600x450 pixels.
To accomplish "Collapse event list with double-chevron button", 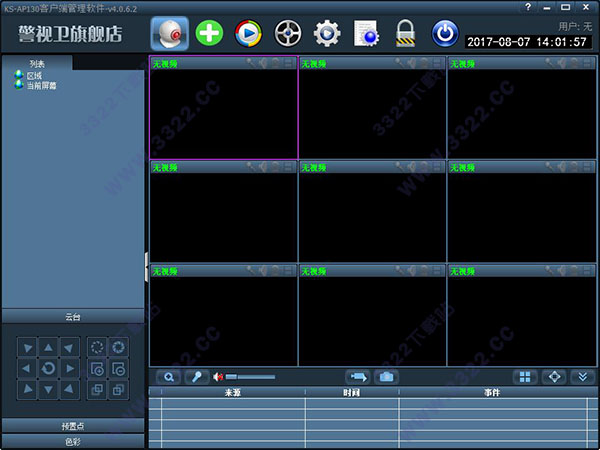I will pos(583,377).
